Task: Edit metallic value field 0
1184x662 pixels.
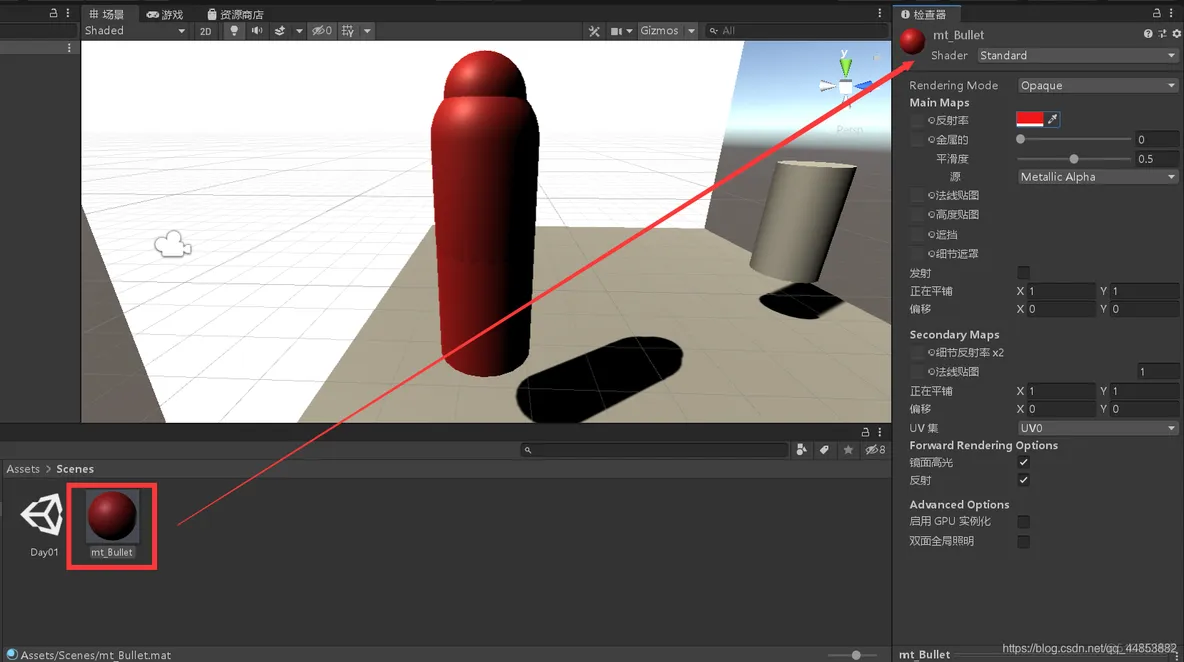Action: coord(1157,139)
